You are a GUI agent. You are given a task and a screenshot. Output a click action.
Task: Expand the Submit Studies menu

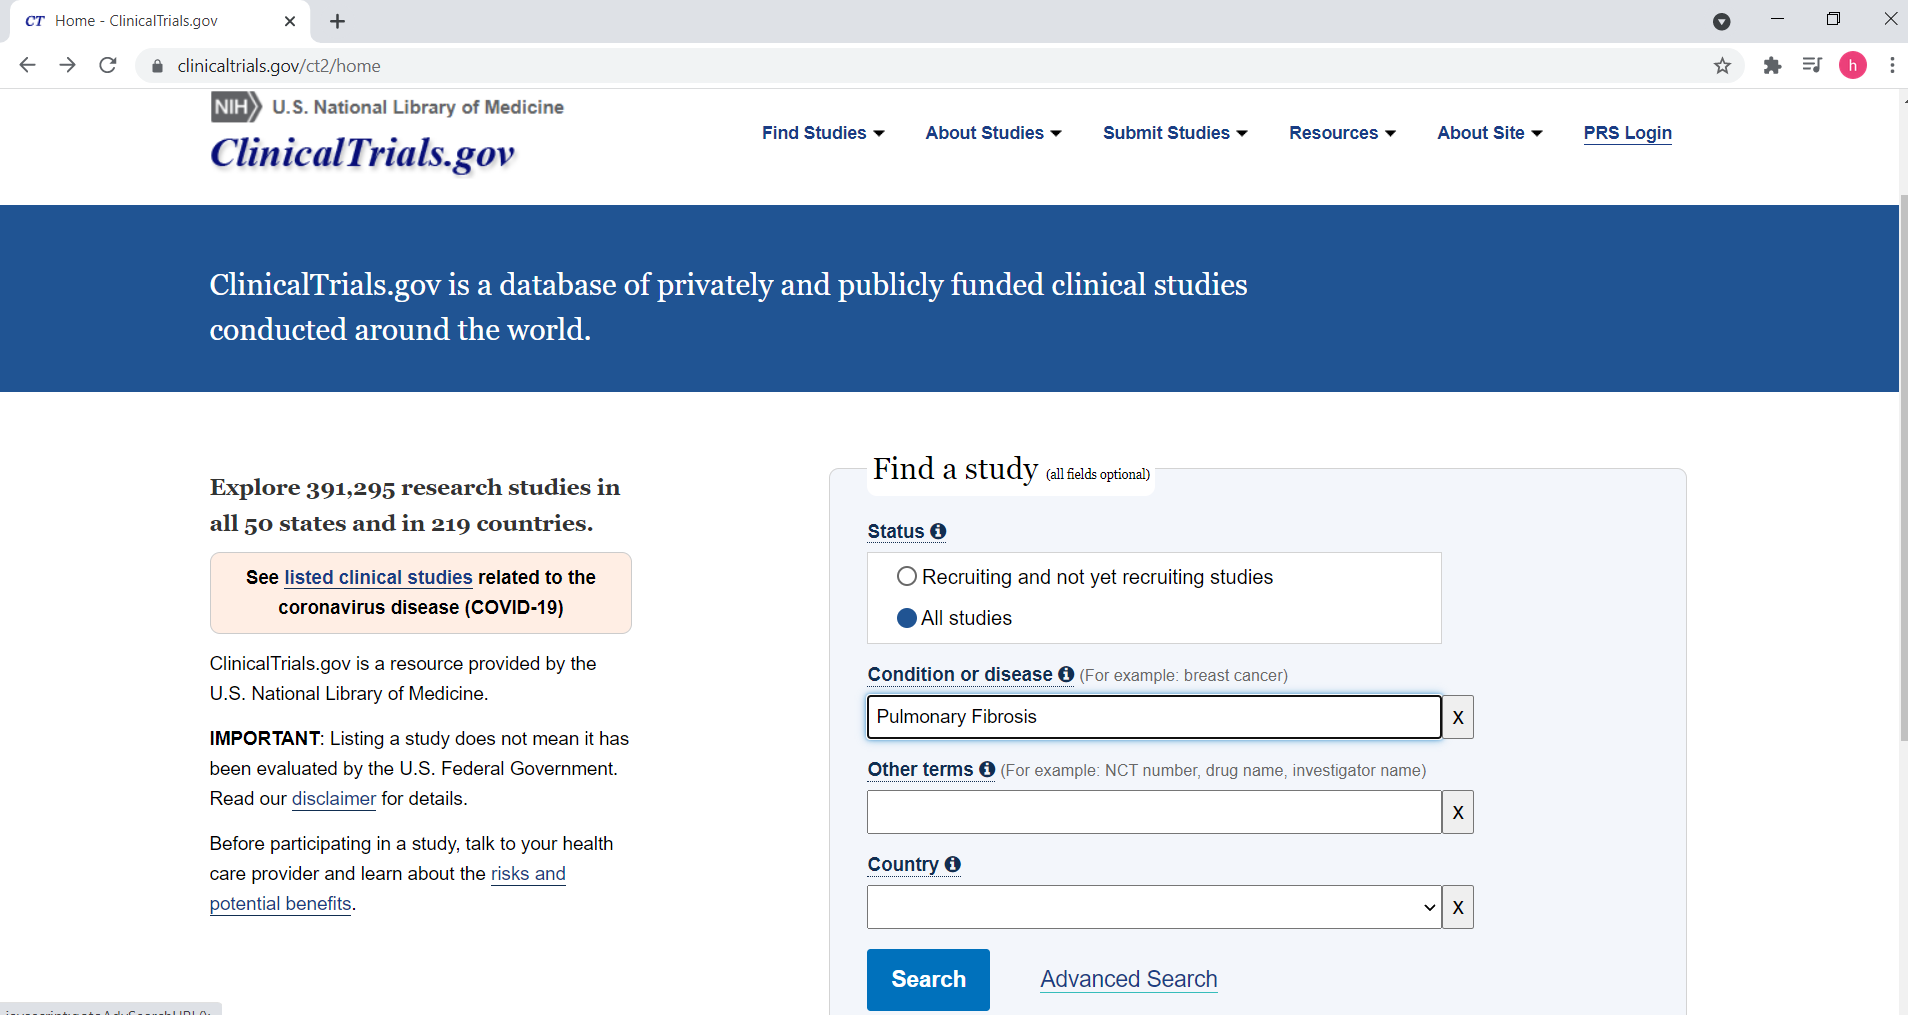pyautogui.click(x=1175, y=133)
